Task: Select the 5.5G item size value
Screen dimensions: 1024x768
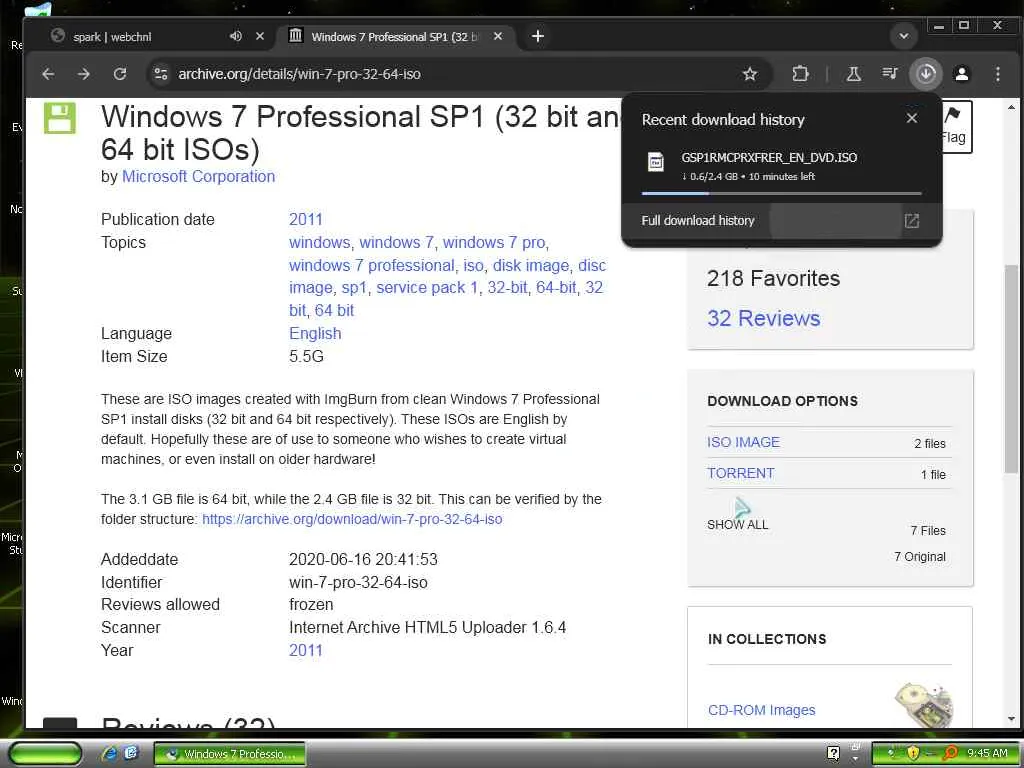Action: [x=306, y=357]
